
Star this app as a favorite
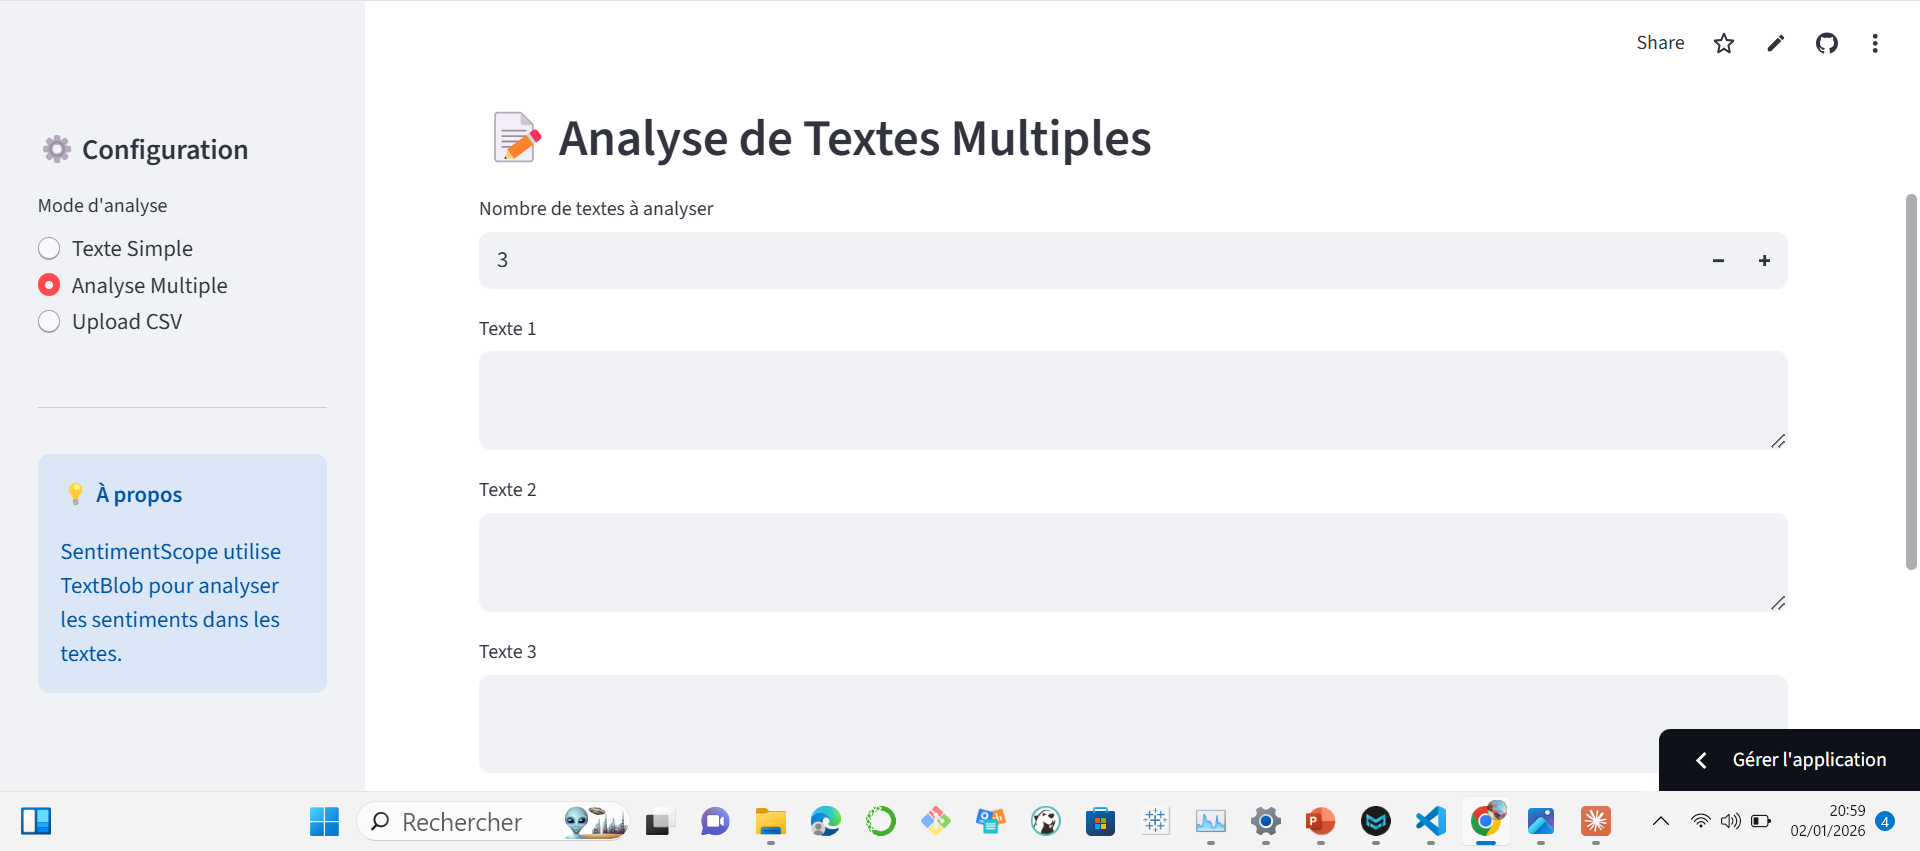[1723, 43]
